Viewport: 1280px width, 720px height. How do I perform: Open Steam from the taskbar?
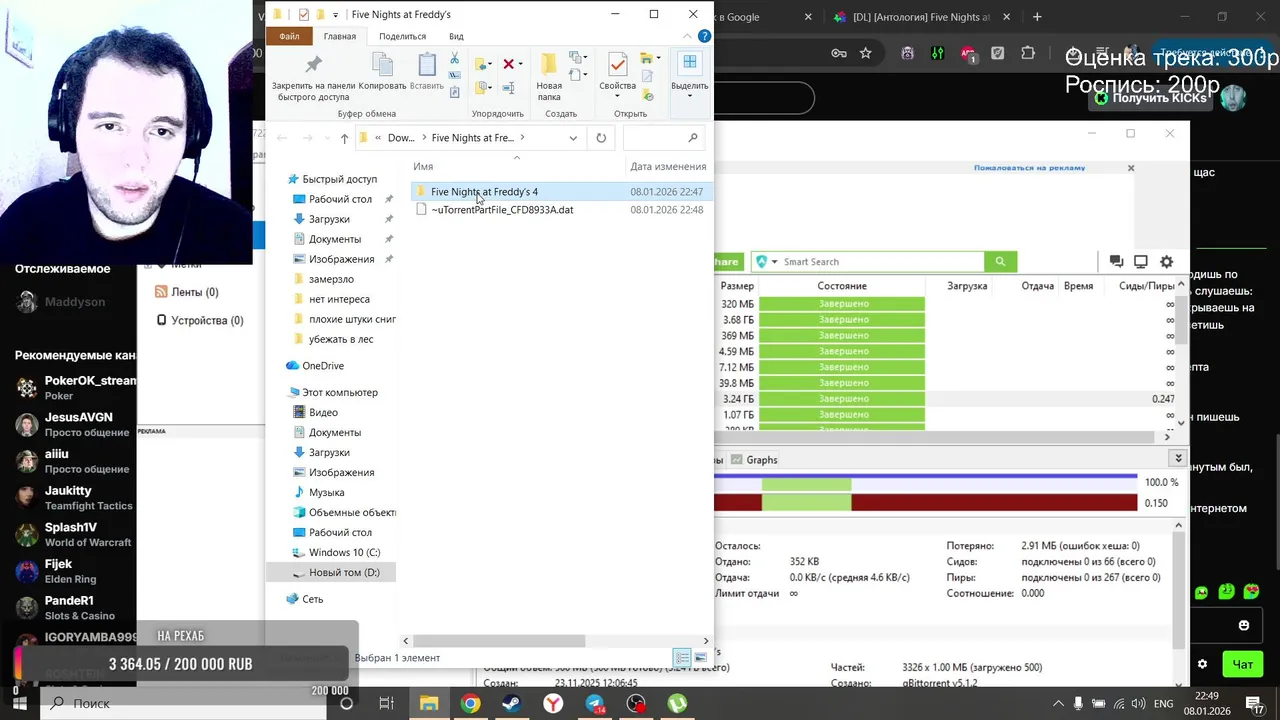(511, 704)
